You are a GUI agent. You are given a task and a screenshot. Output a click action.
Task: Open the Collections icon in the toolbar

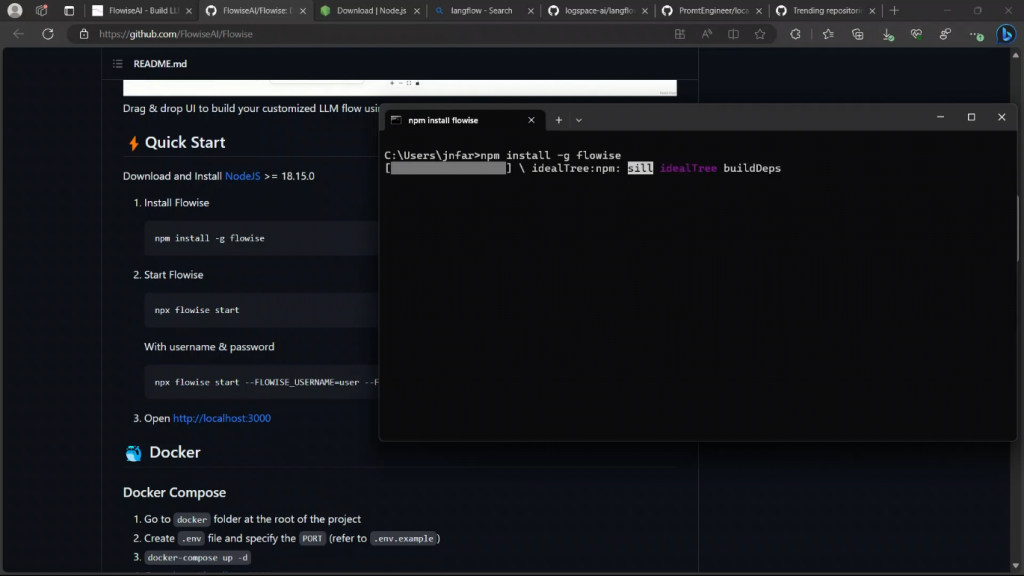[x=857, y=34]
